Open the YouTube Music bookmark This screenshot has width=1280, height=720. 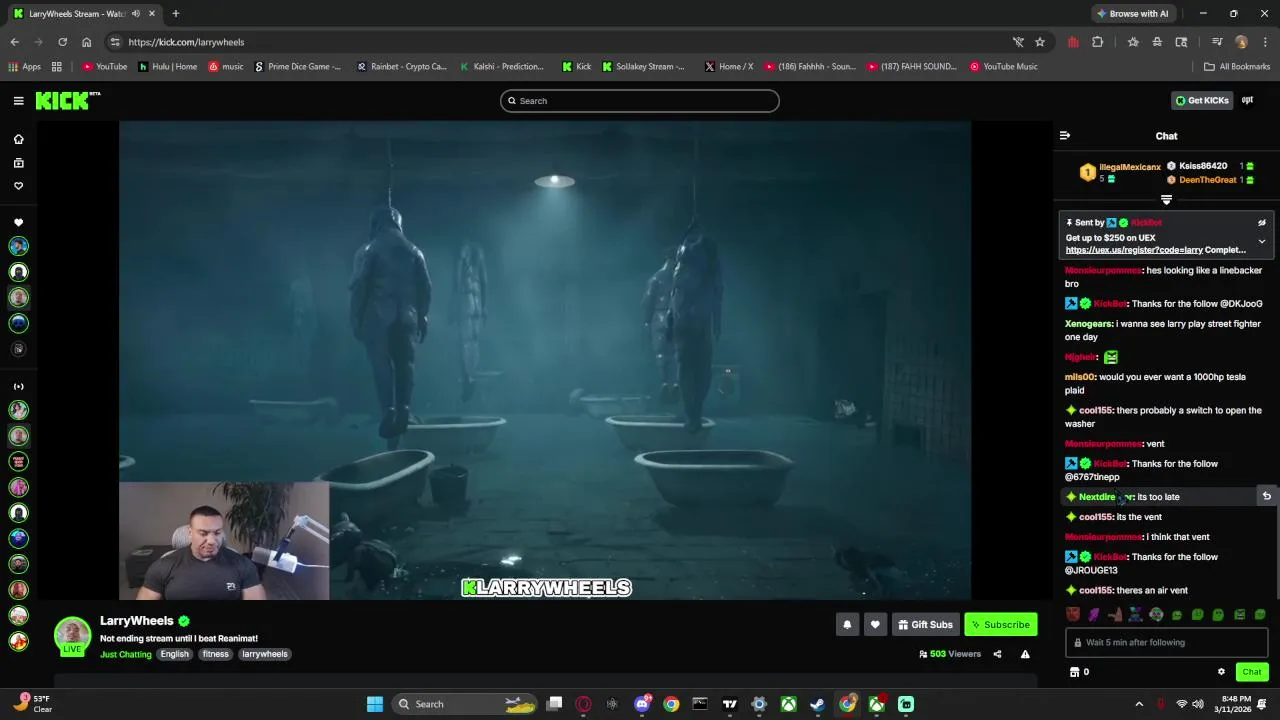coord(1003,67)
